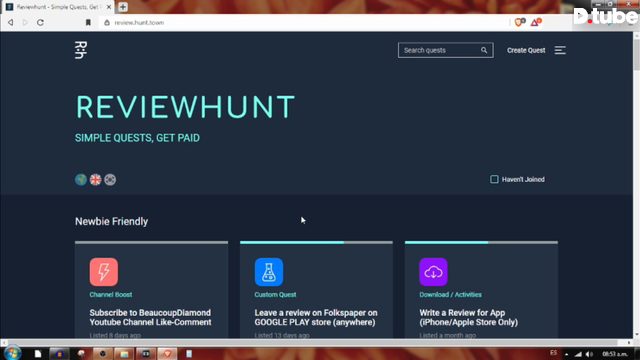Click the volume tray icon
640x360 pixels.
(589, 354)
